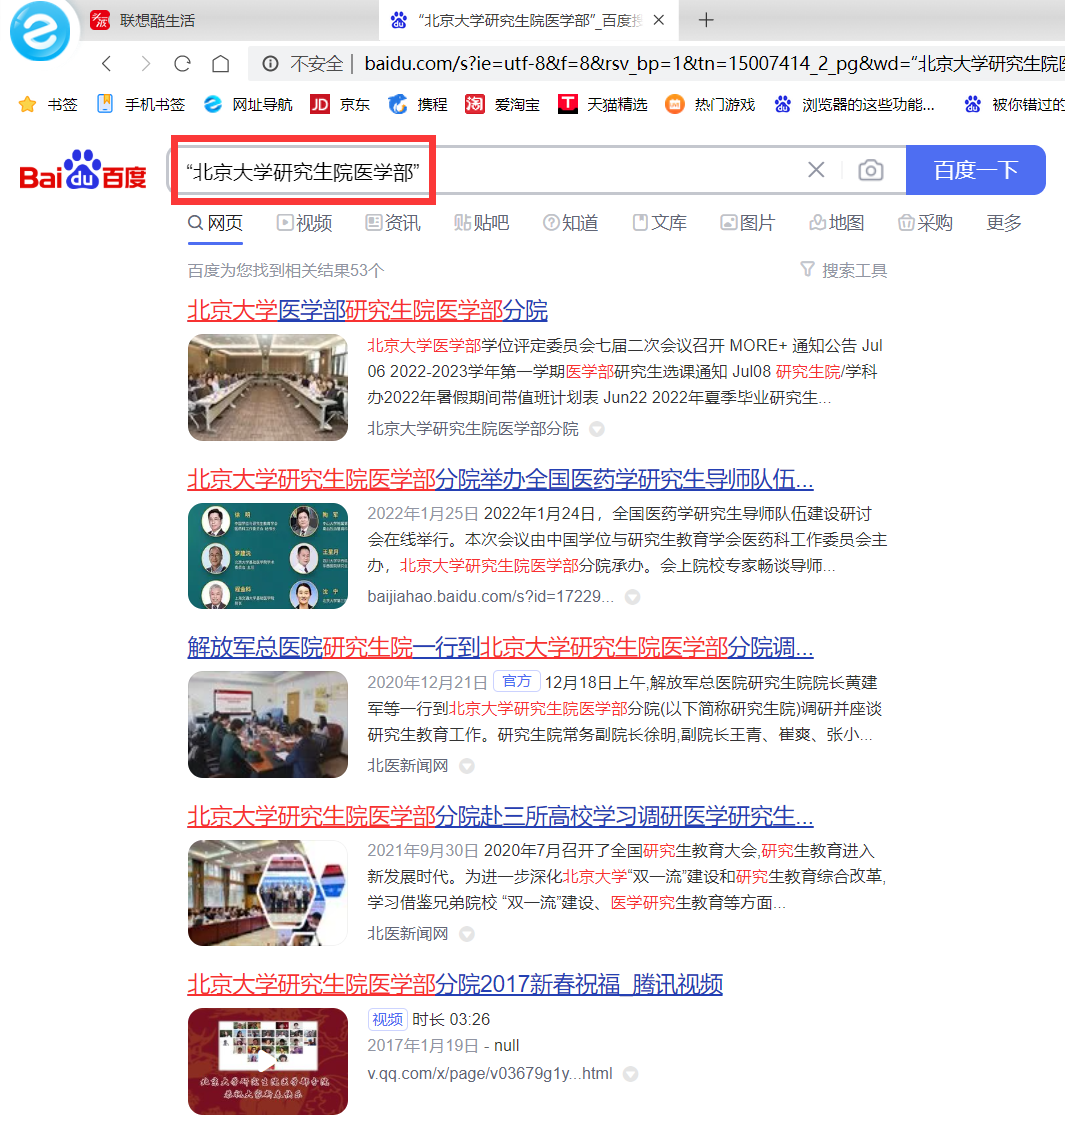
Task: Go back with browser back arrow
Action: click(107, 64)
